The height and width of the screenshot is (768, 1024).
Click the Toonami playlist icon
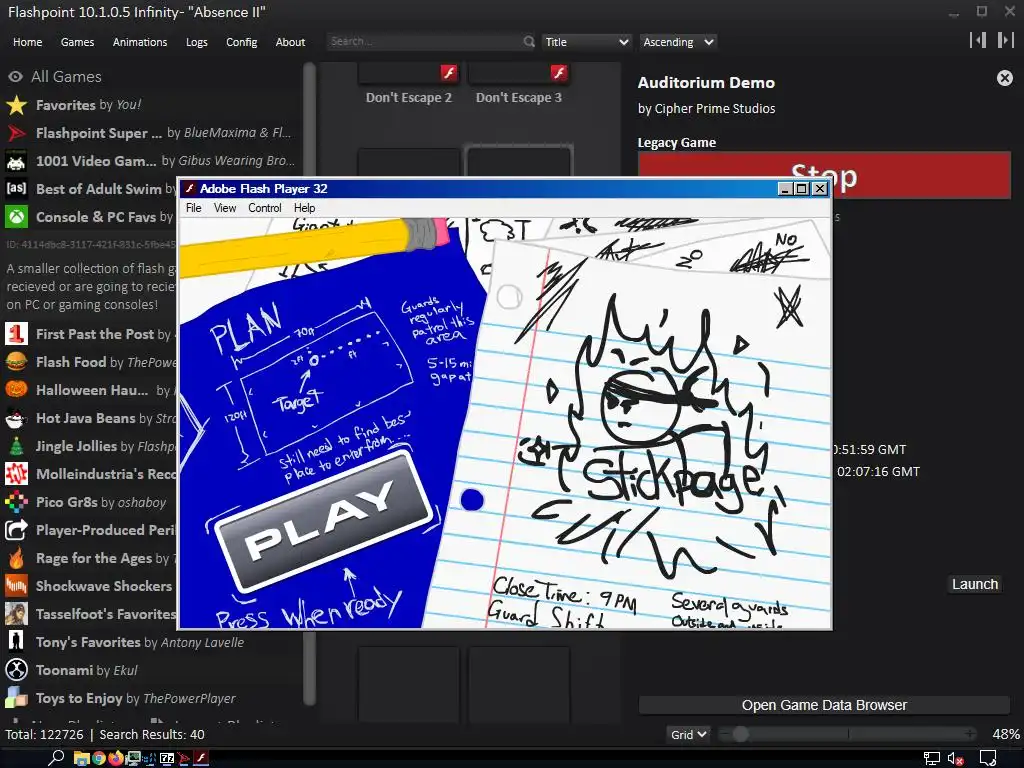pos(16,670)
